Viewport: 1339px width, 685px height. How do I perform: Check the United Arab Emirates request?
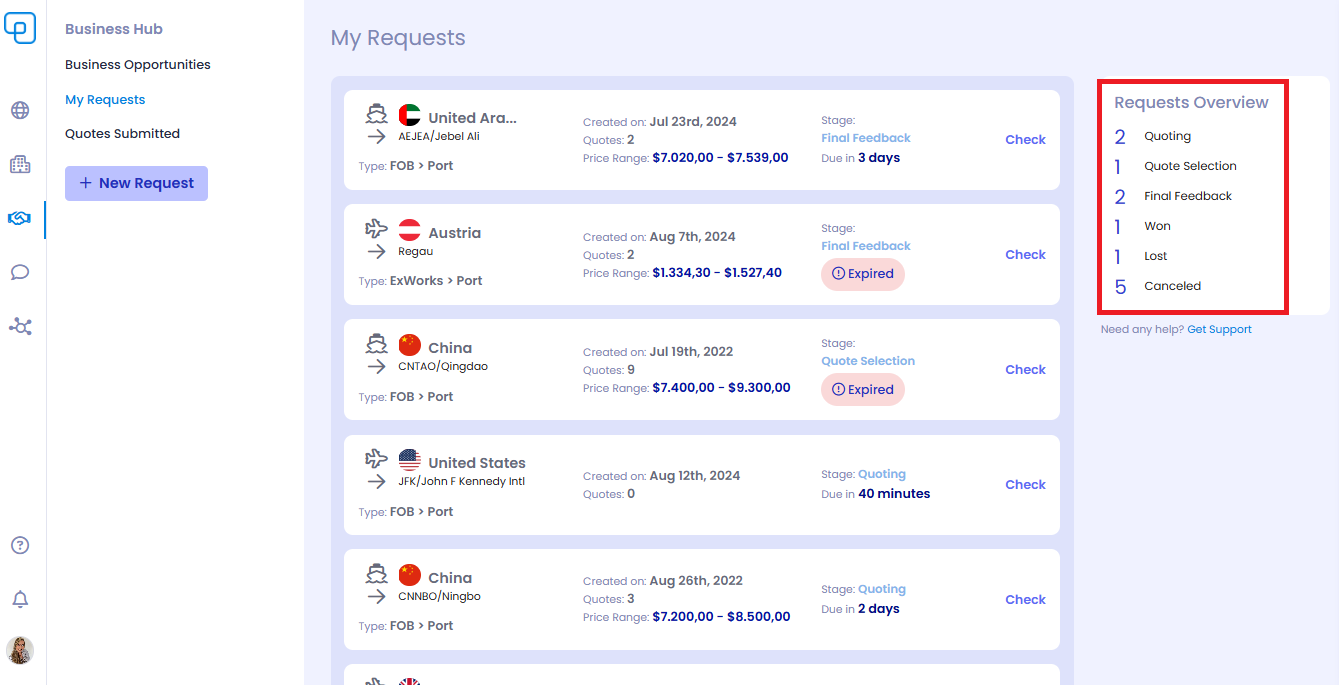(x=1025, y=140)
